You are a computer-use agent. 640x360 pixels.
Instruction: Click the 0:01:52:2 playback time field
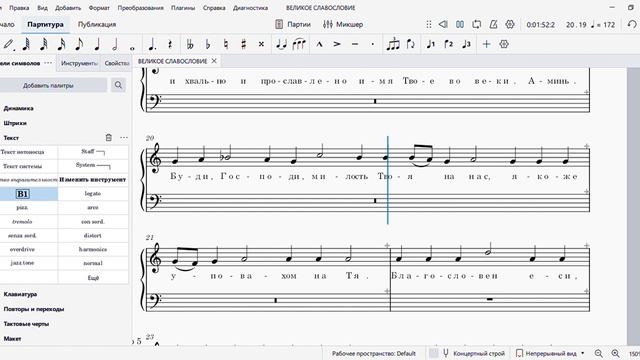coord(540,25)
